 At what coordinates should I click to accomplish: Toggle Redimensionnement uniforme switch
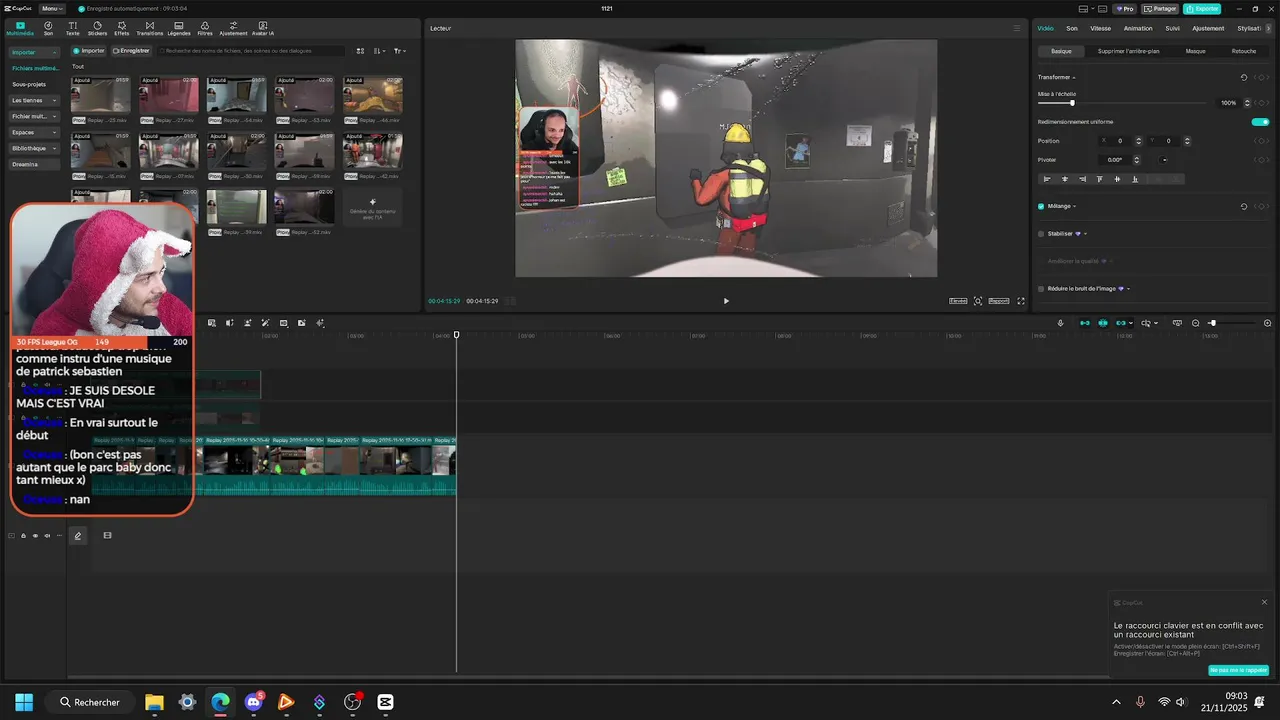(x=1260, y=122)
